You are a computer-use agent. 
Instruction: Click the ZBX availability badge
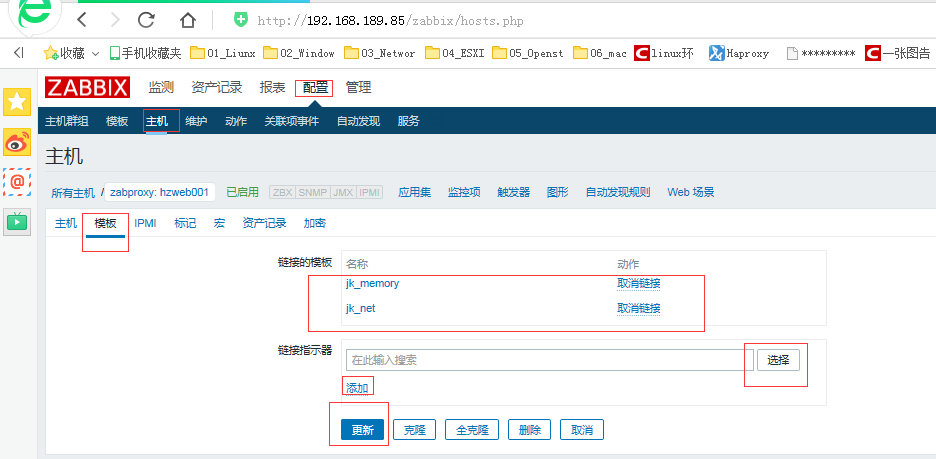283,192
